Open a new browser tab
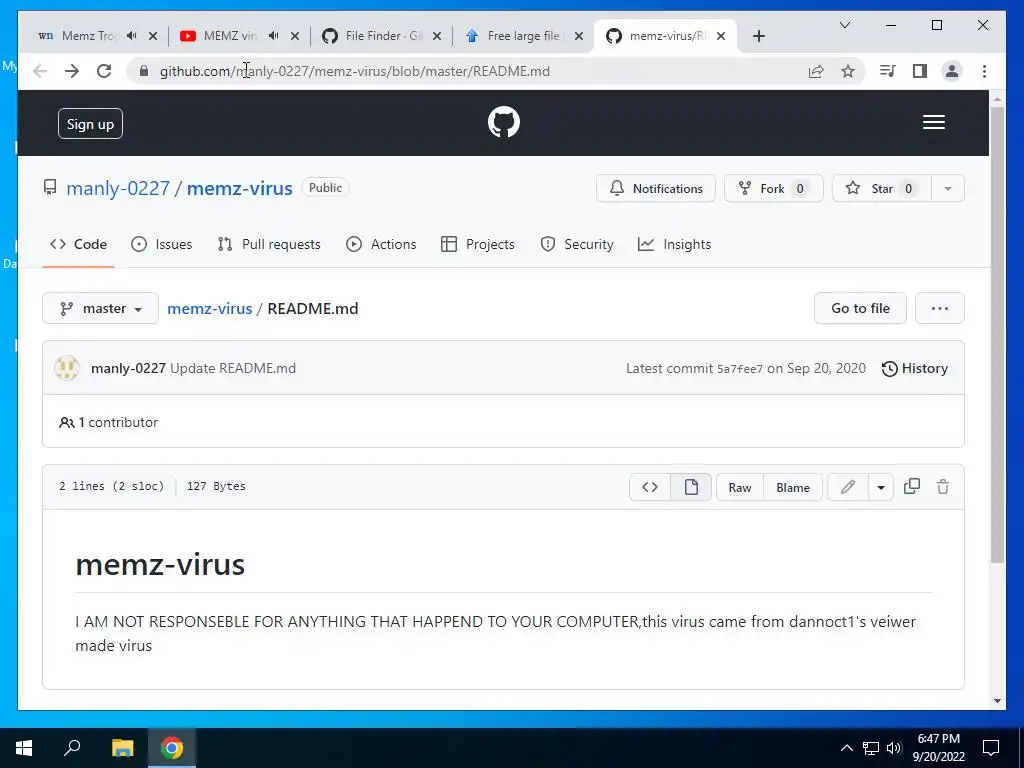The width and height of the screenshot is (1024, 768). click(x=758, y=36)
